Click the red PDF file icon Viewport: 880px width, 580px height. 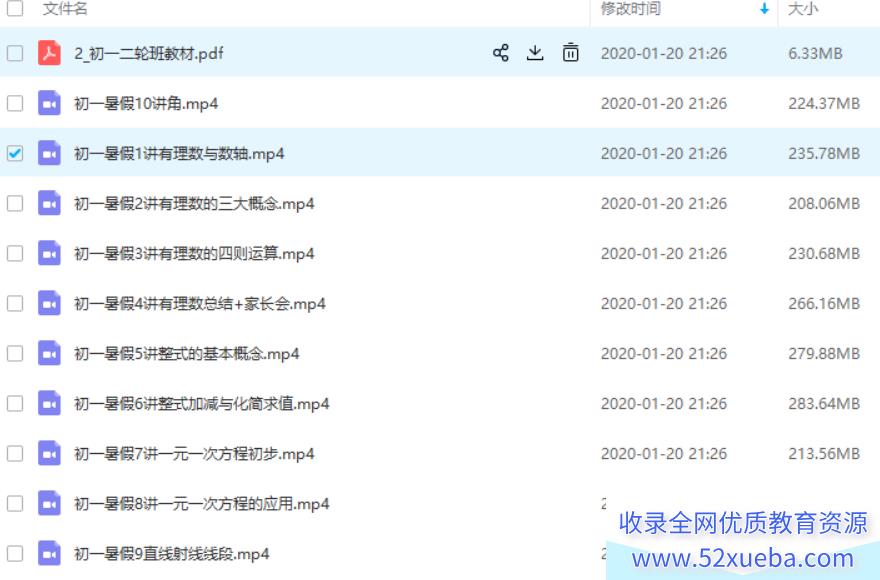(x=49, y=53)
